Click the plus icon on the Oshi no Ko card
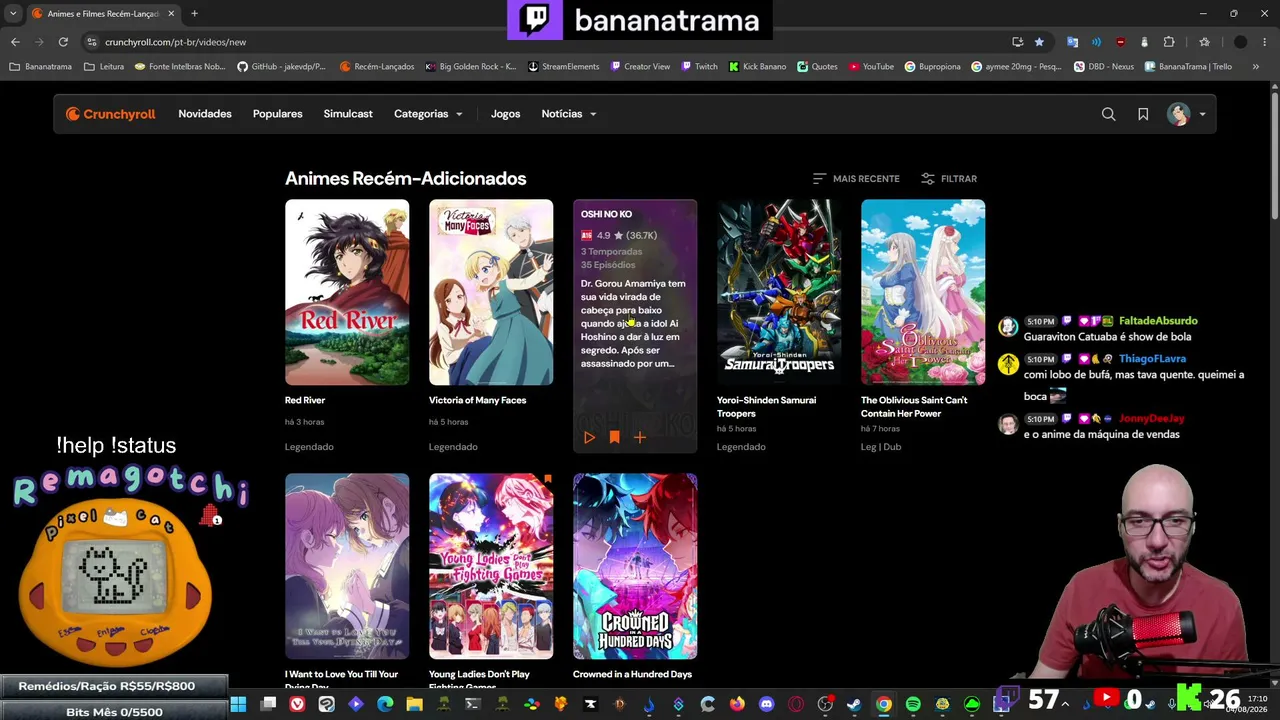The image size is (1280, 720). tap(640, 437)
